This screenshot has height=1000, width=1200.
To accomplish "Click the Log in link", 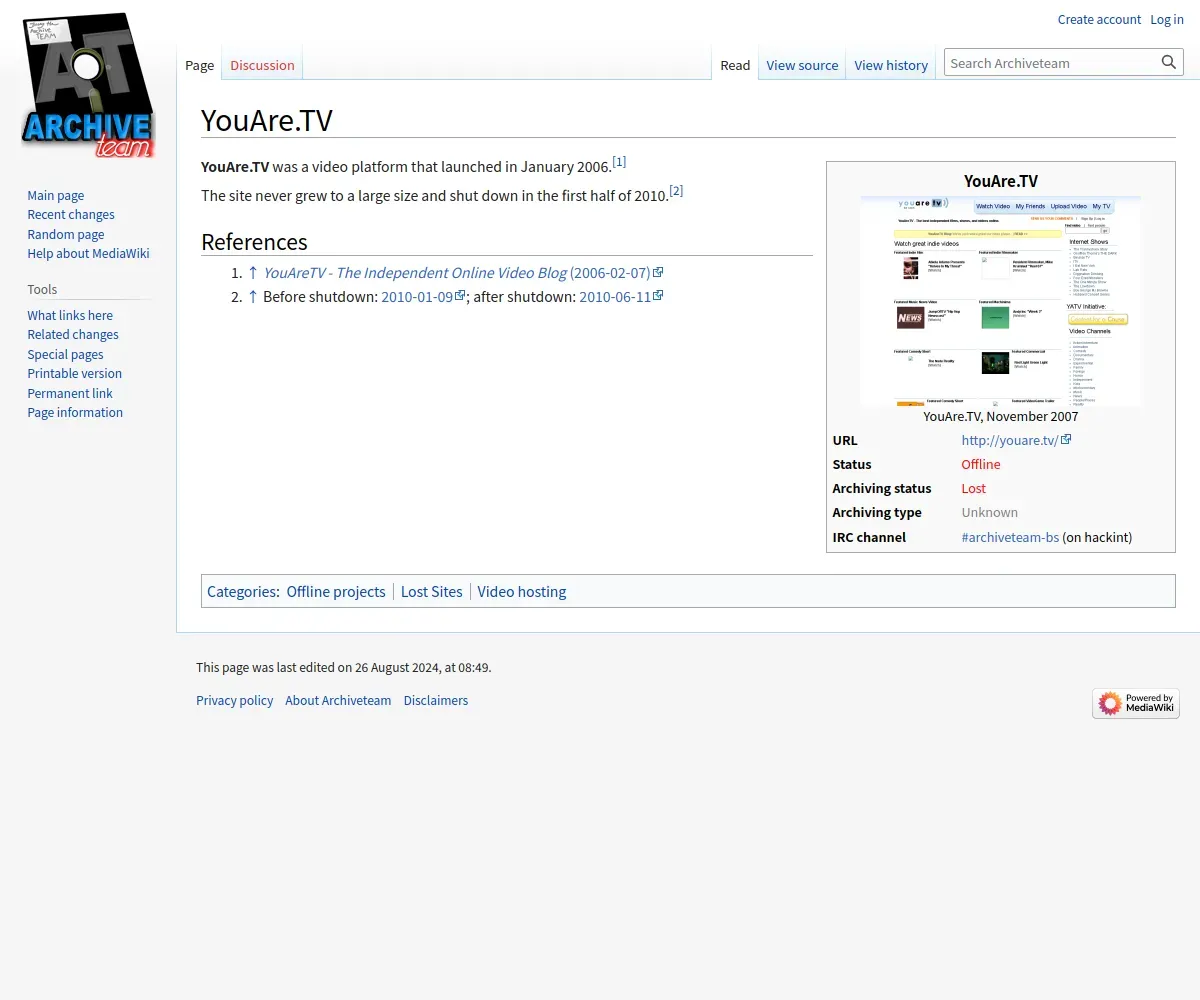I will pos(1167,20).
